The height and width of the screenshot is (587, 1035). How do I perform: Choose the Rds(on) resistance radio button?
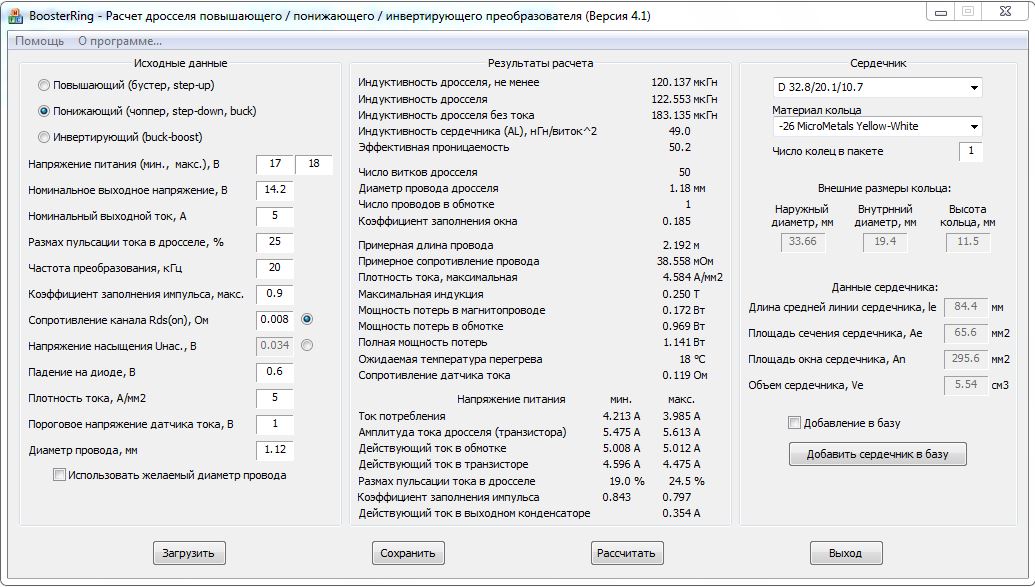(x=307, y=320)
